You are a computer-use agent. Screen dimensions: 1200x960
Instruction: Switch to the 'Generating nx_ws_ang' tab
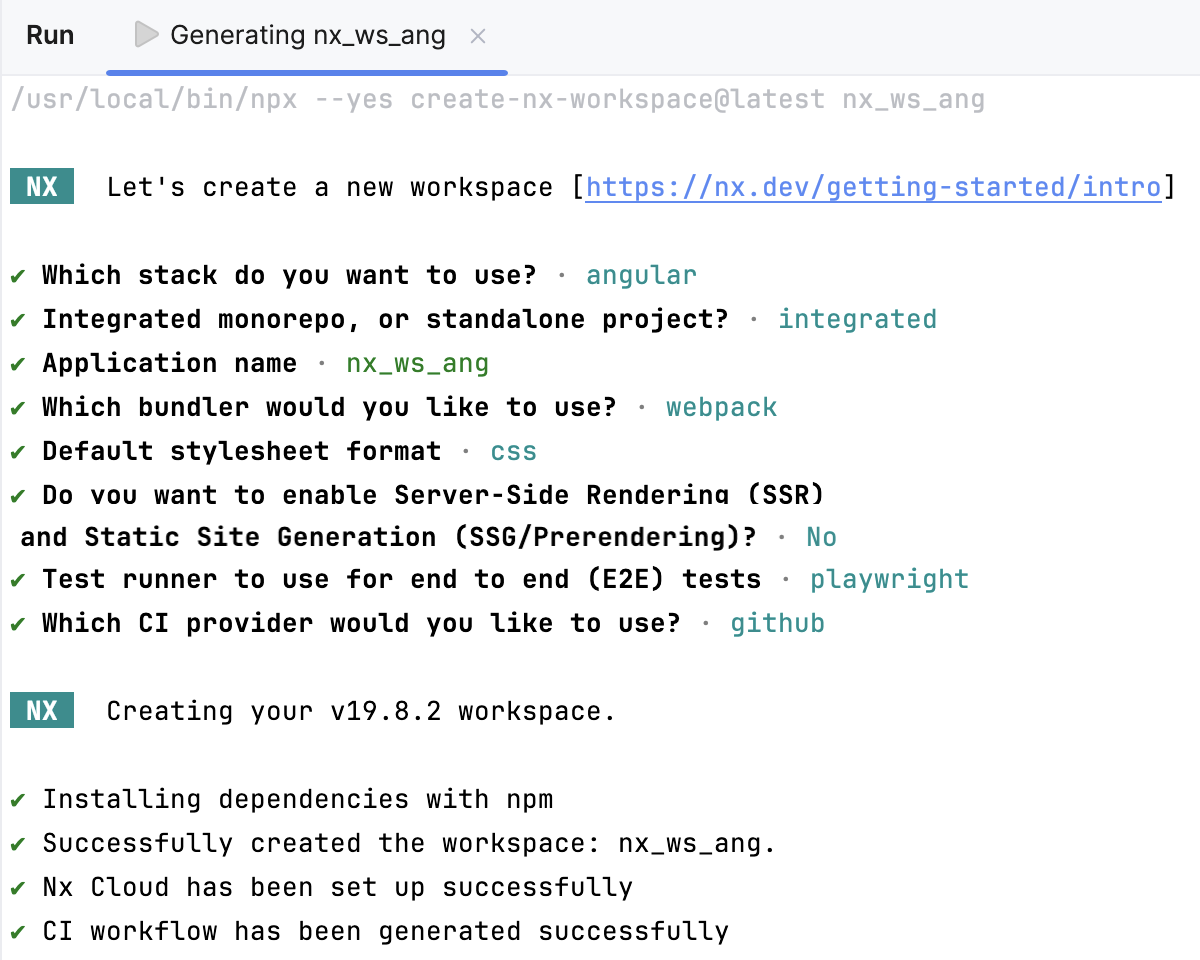(307, 35)
